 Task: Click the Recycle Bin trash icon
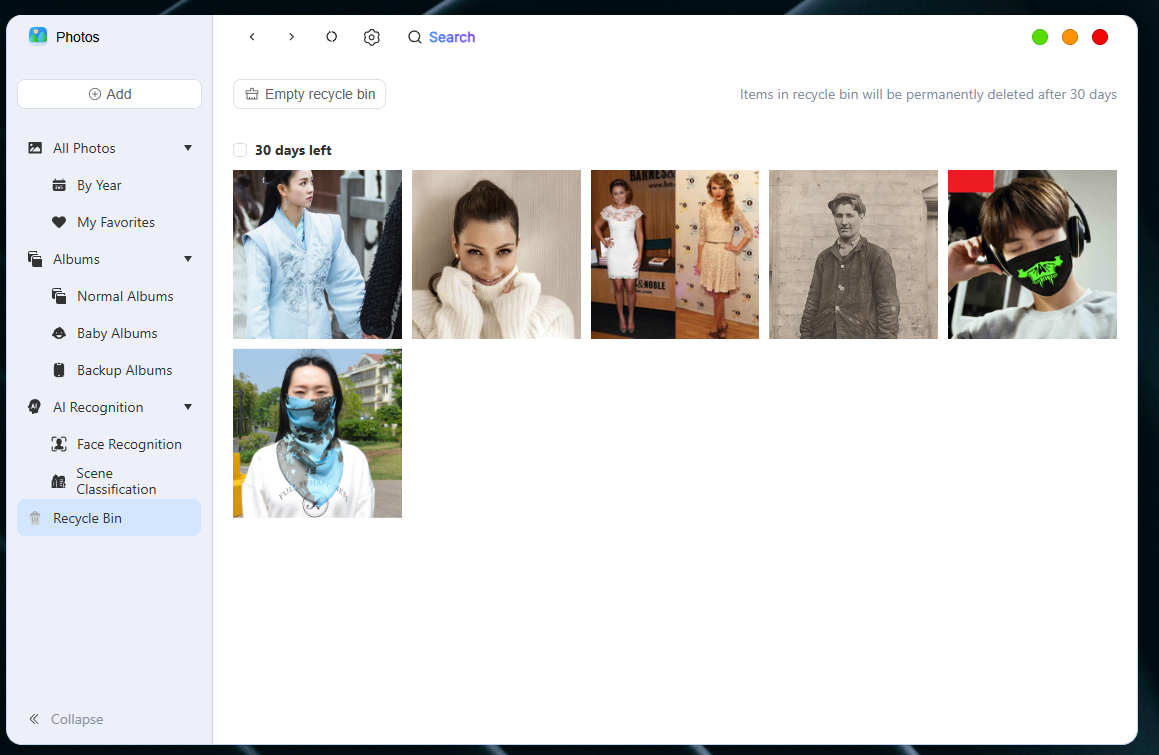click(35, 518)
